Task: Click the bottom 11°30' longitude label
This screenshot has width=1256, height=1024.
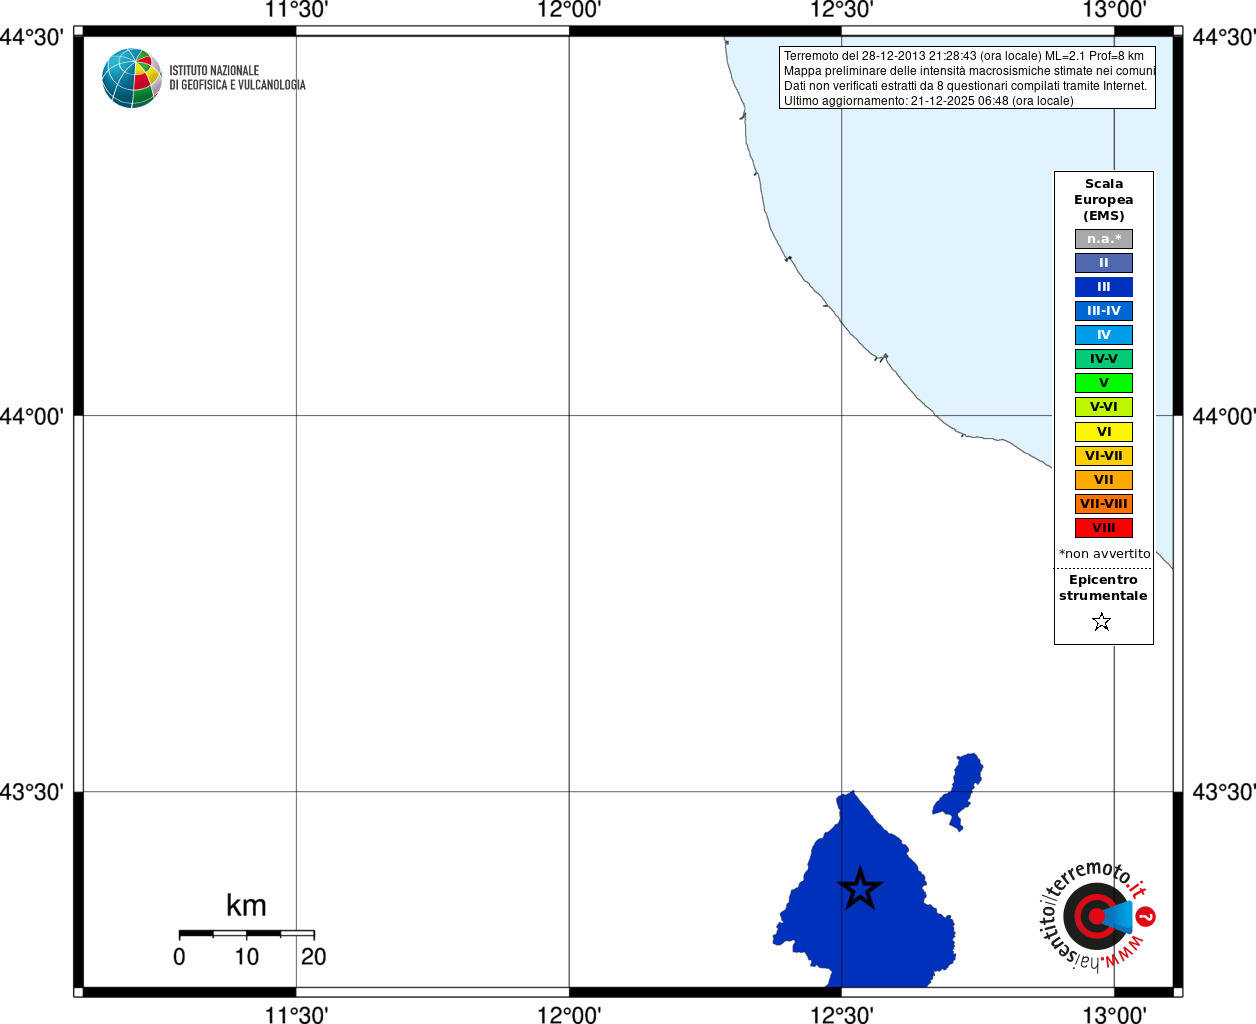Action: pyautogui.click(x=296, y=1014)
